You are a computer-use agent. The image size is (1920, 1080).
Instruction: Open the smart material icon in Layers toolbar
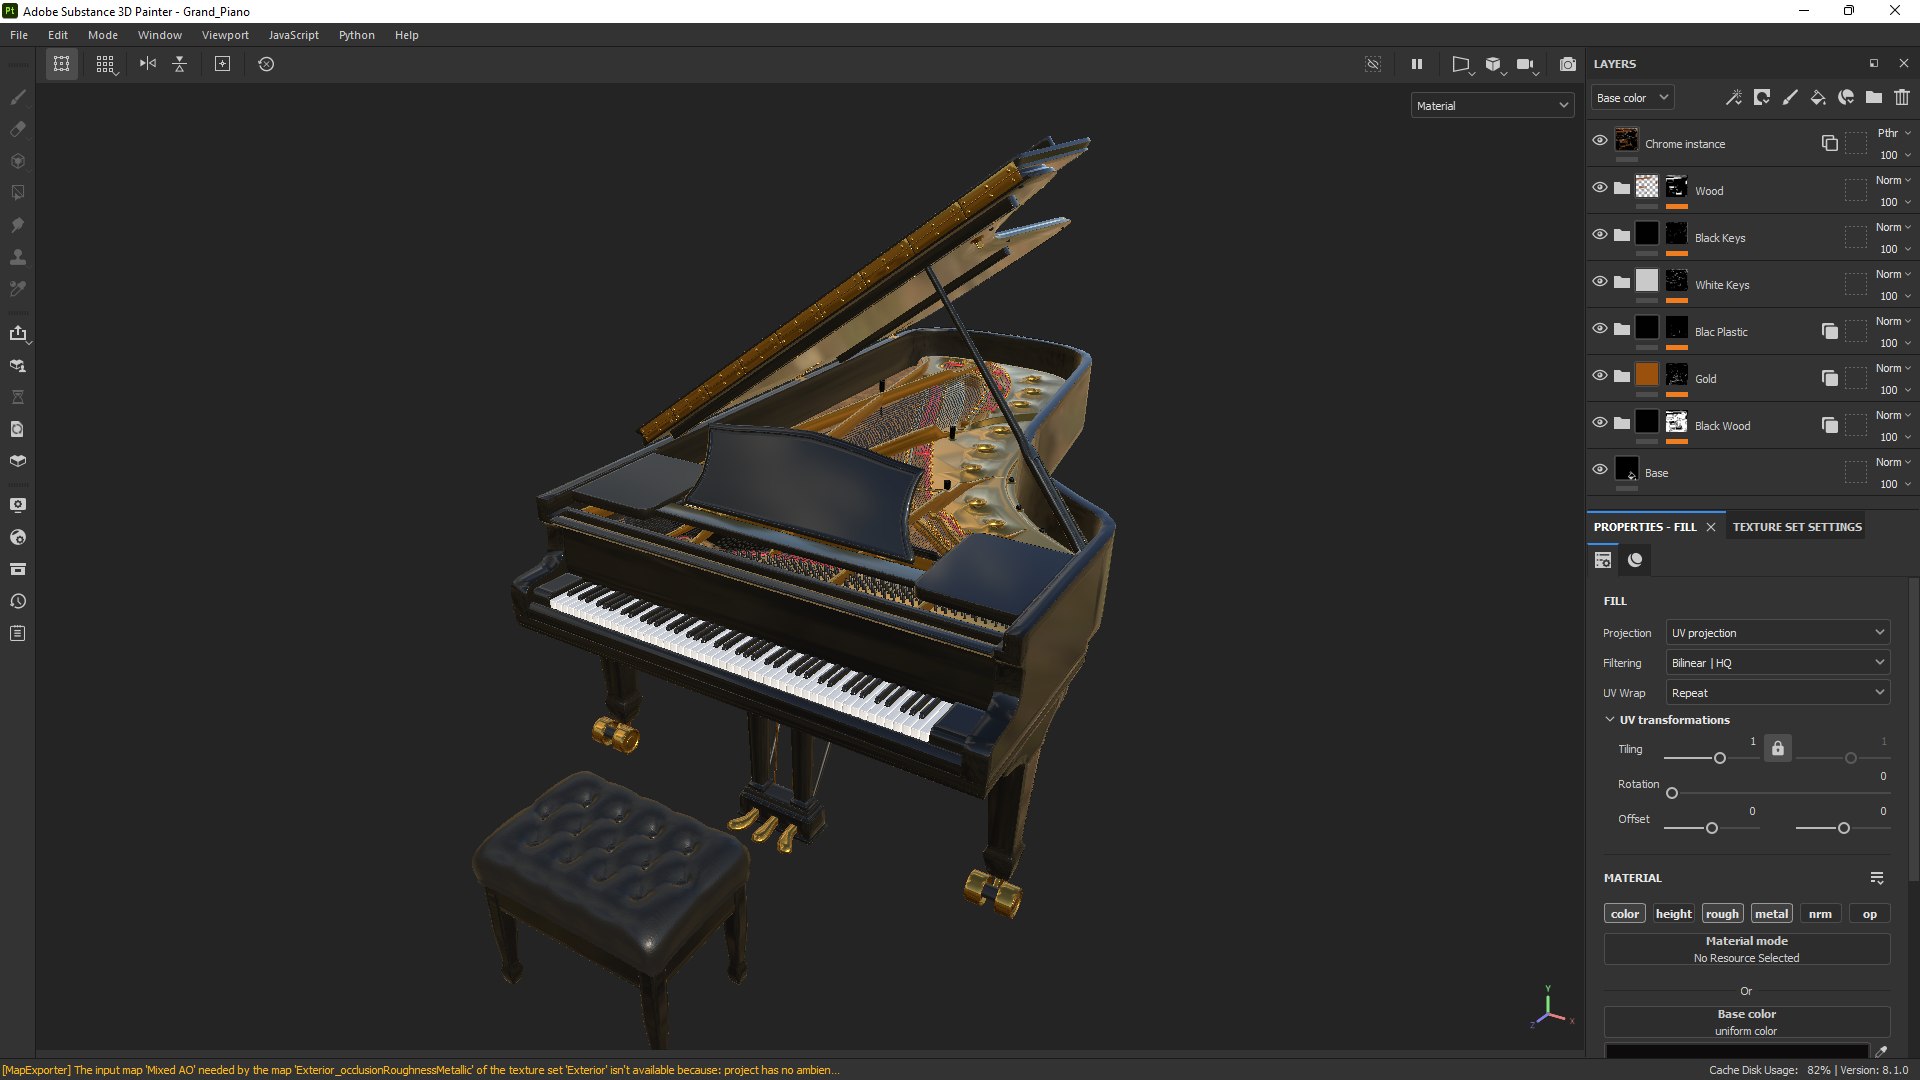tap(1846, 98)
